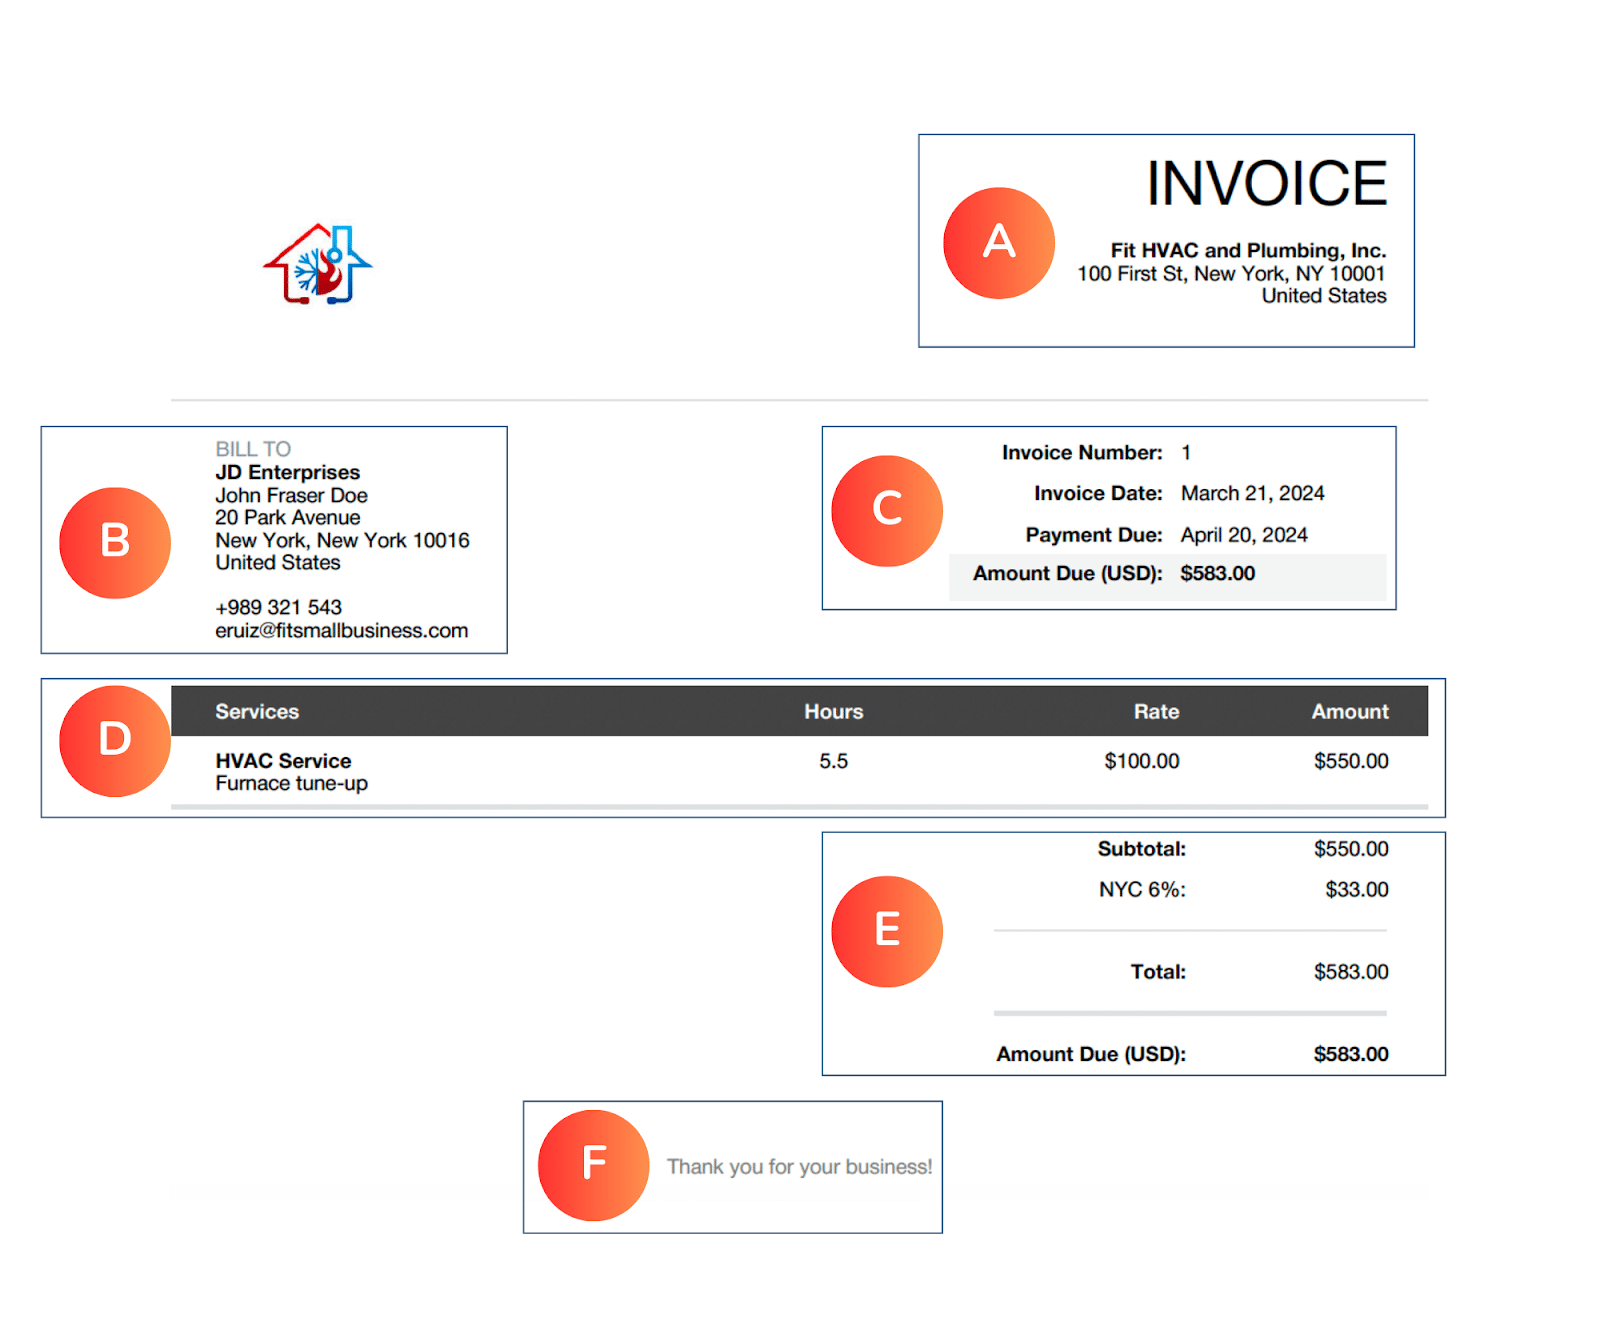This screenshot has height=1334, width=1600.
Task: Click the HVAC Service line item
Action: (x=283, y=761)
